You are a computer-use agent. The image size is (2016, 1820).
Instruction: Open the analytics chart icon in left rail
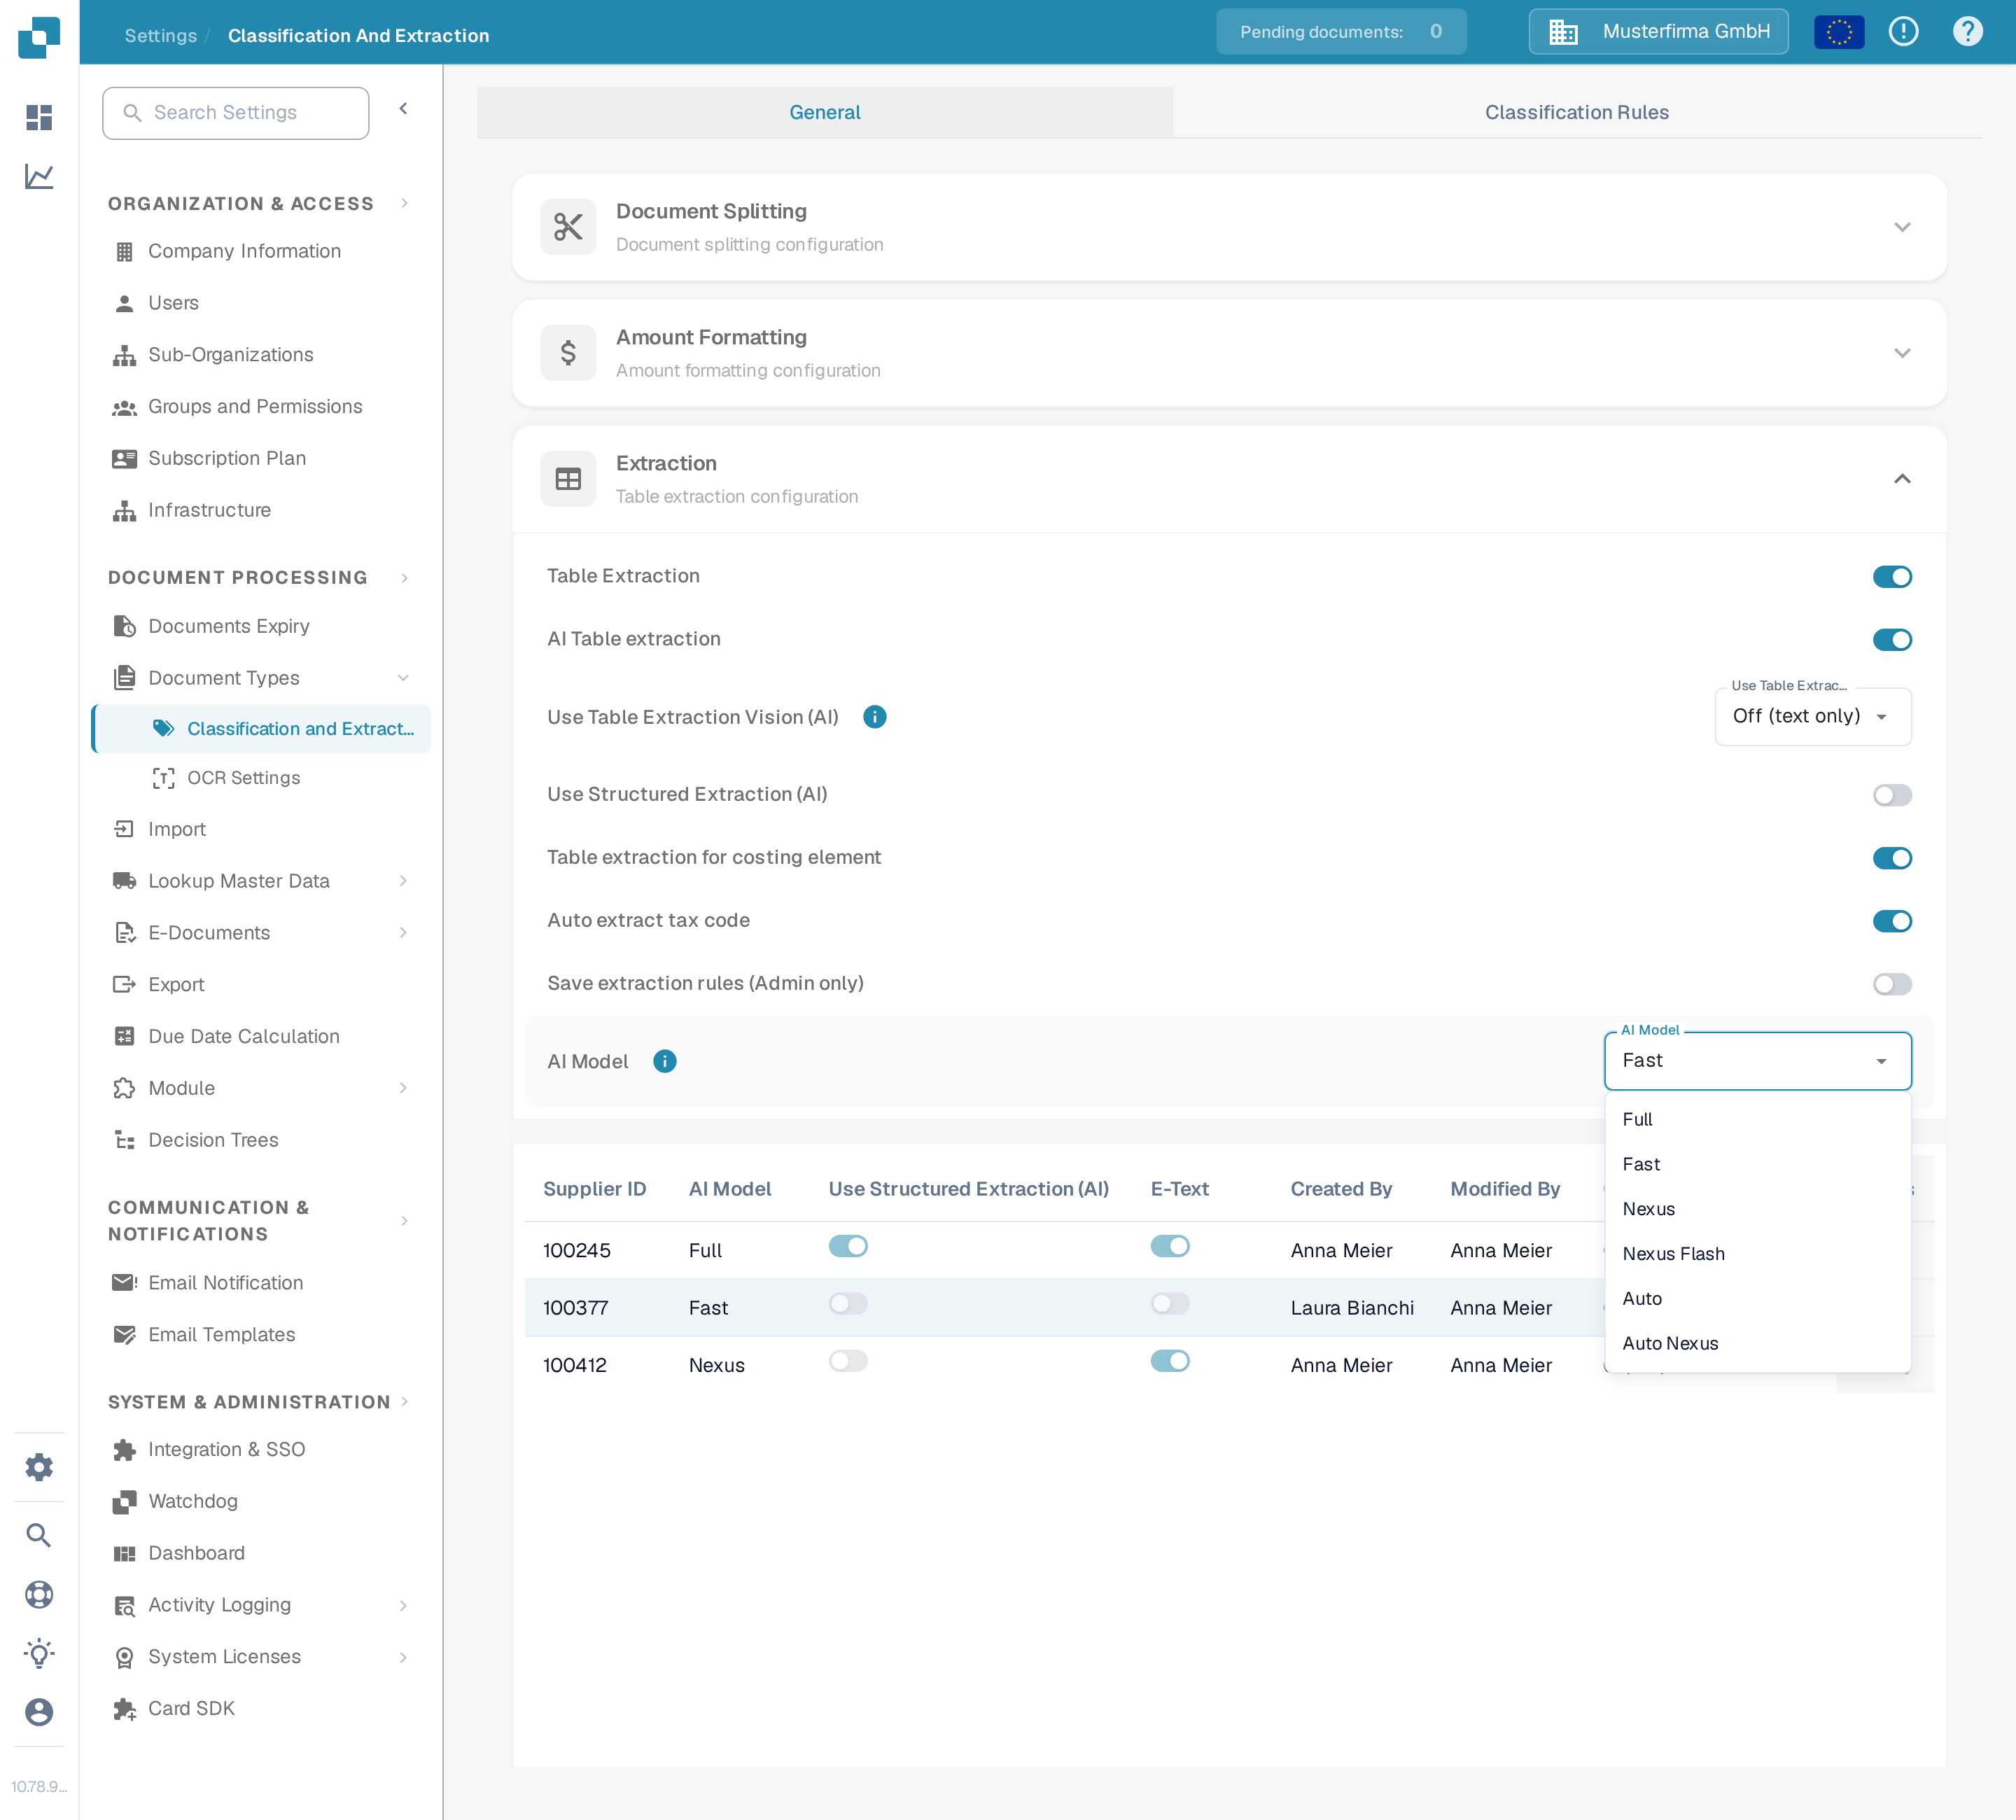click(x=39, y=176)
